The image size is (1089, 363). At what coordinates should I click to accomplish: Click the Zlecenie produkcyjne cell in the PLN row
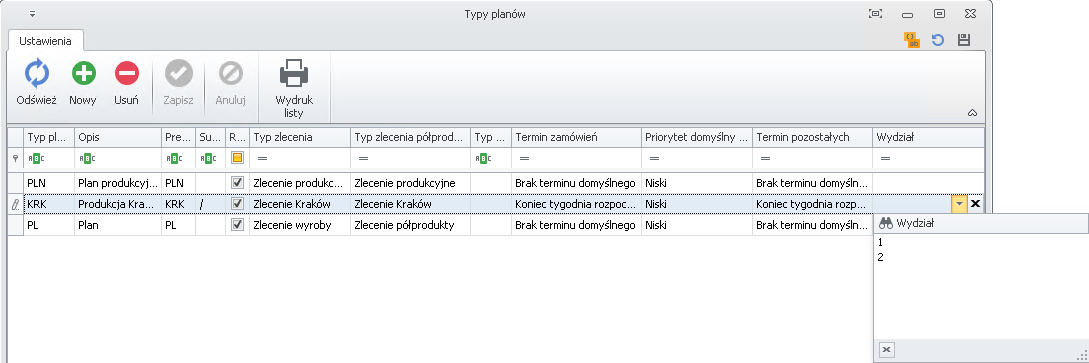pyautogui.click(x=410, y=183)
